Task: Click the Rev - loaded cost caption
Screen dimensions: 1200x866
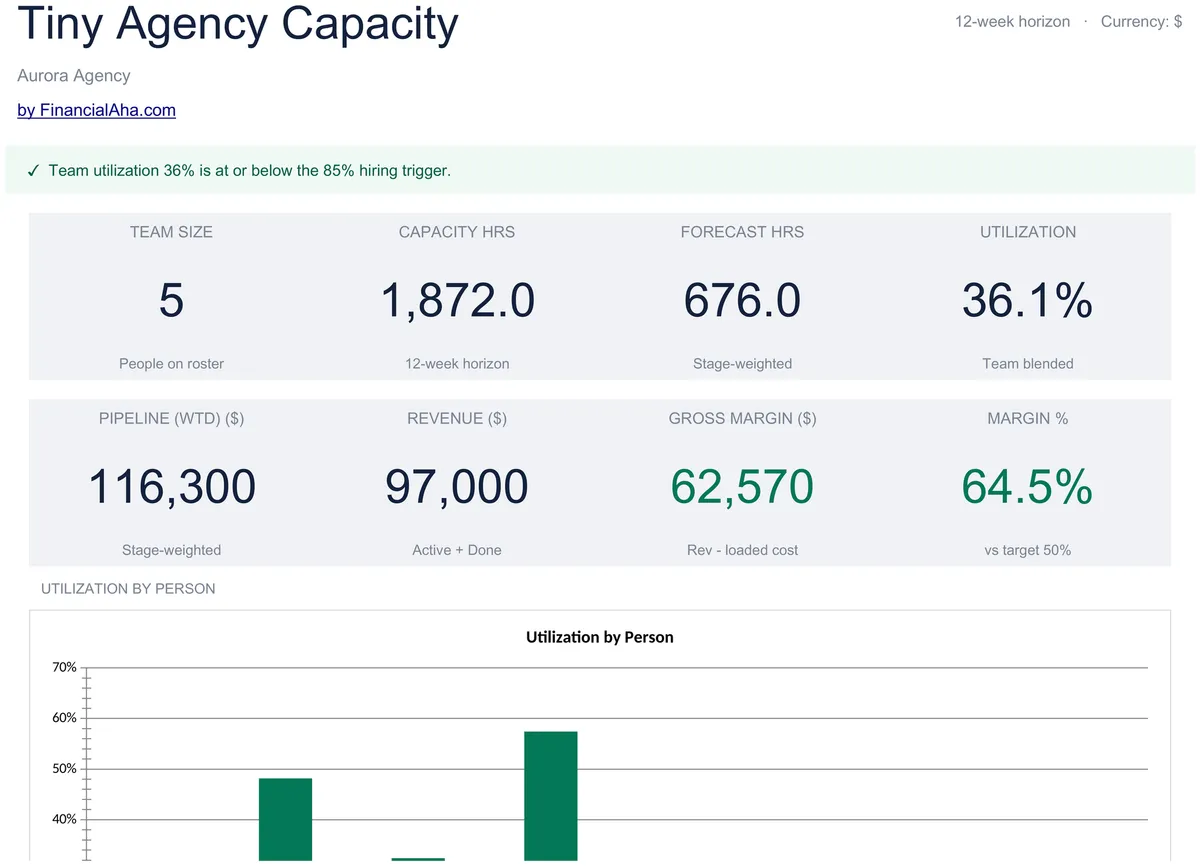Action: click(742, 550)
